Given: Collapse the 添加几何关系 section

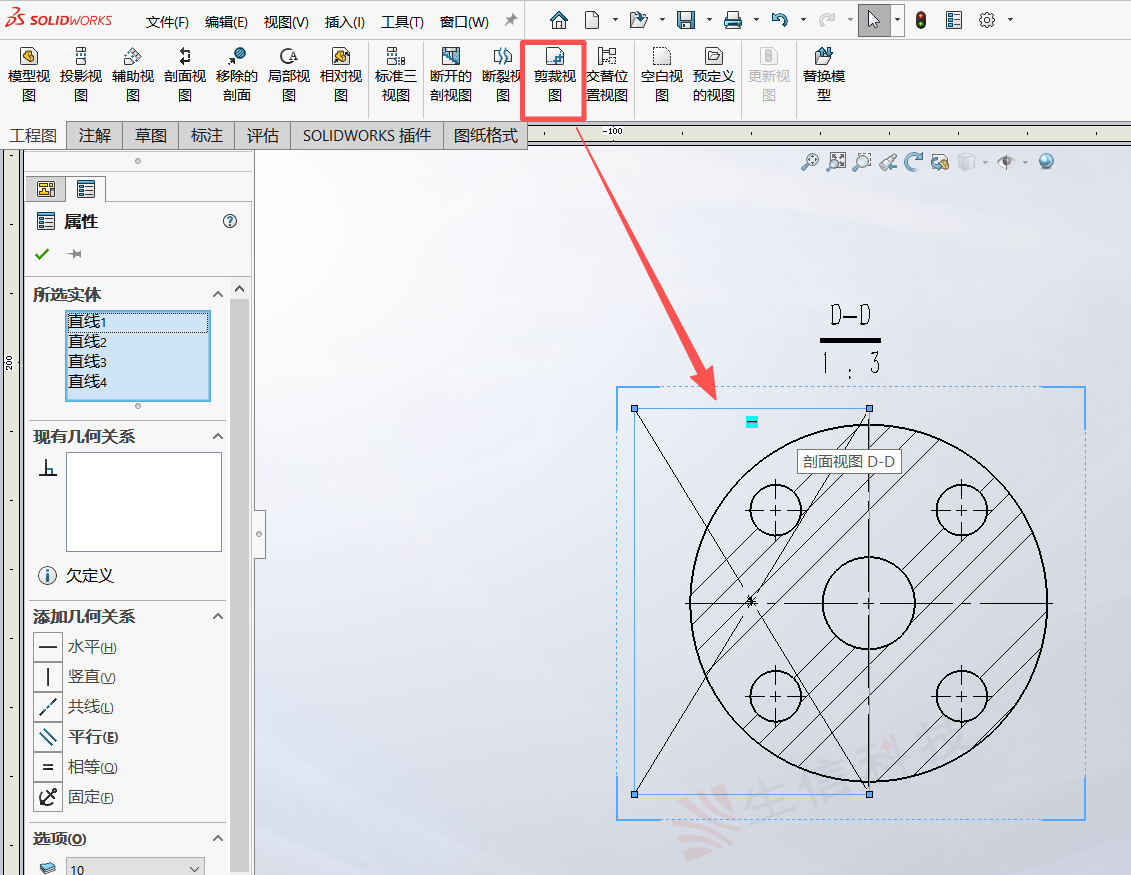Looking at the screenshot, I should pos(218,616).
